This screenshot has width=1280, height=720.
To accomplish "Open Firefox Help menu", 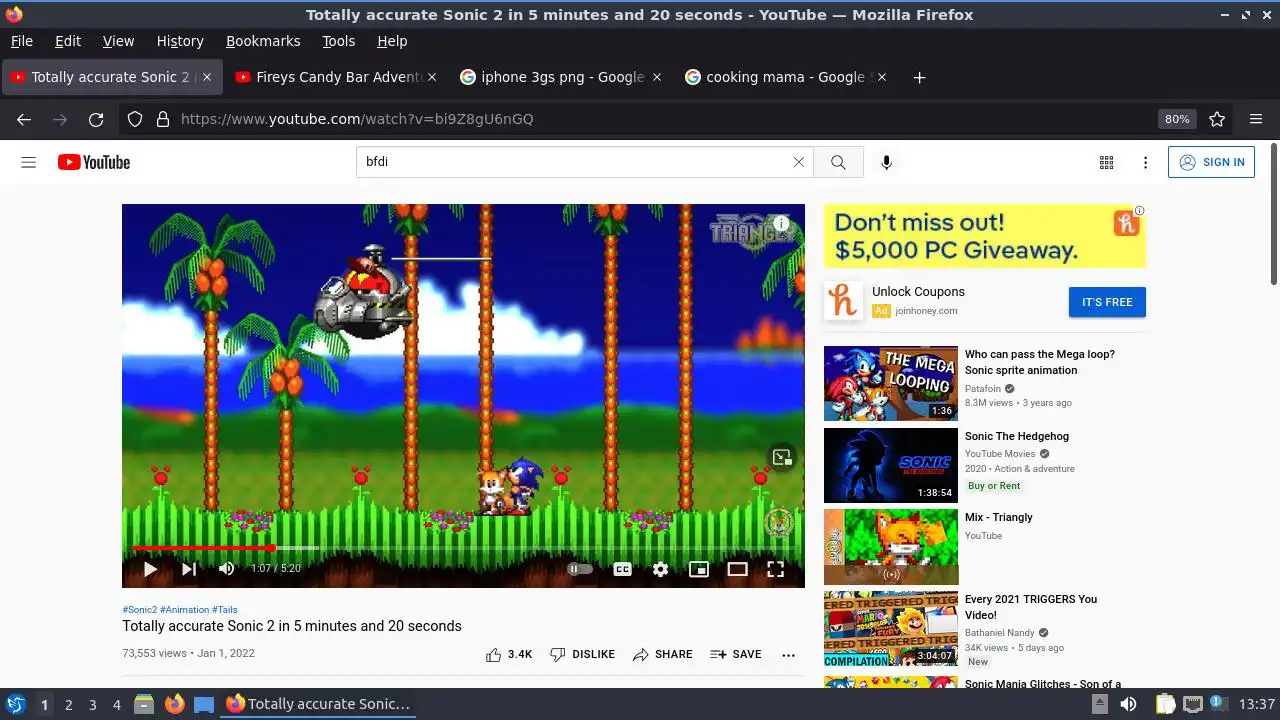I will pos(392,41).
